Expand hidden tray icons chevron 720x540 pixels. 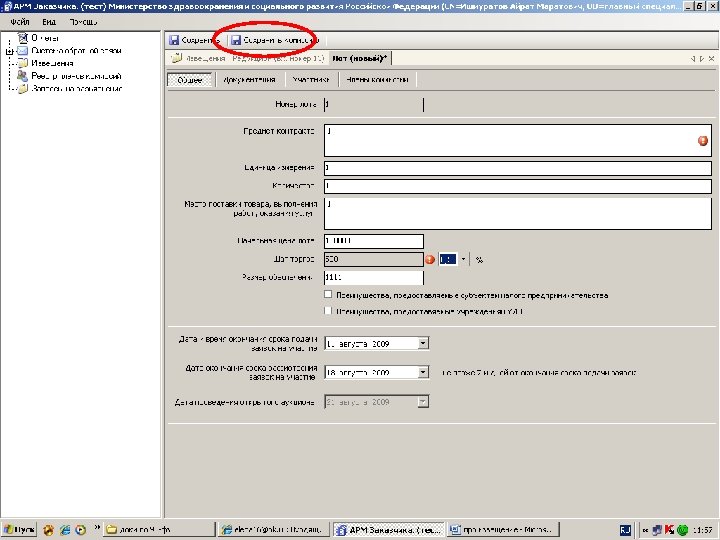click(646, 530)
